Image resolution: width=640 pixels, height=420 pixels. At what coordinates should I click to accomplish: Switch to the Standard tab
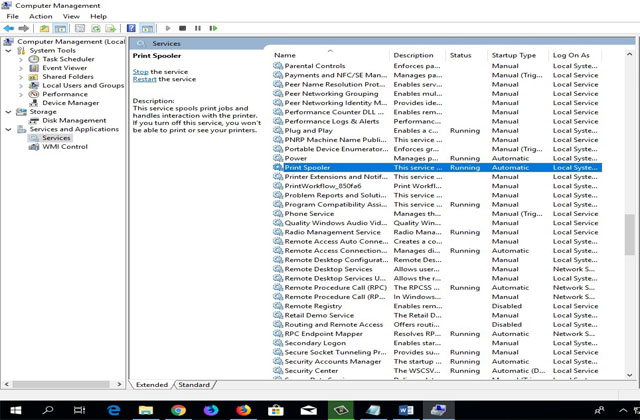pos(194,384)
